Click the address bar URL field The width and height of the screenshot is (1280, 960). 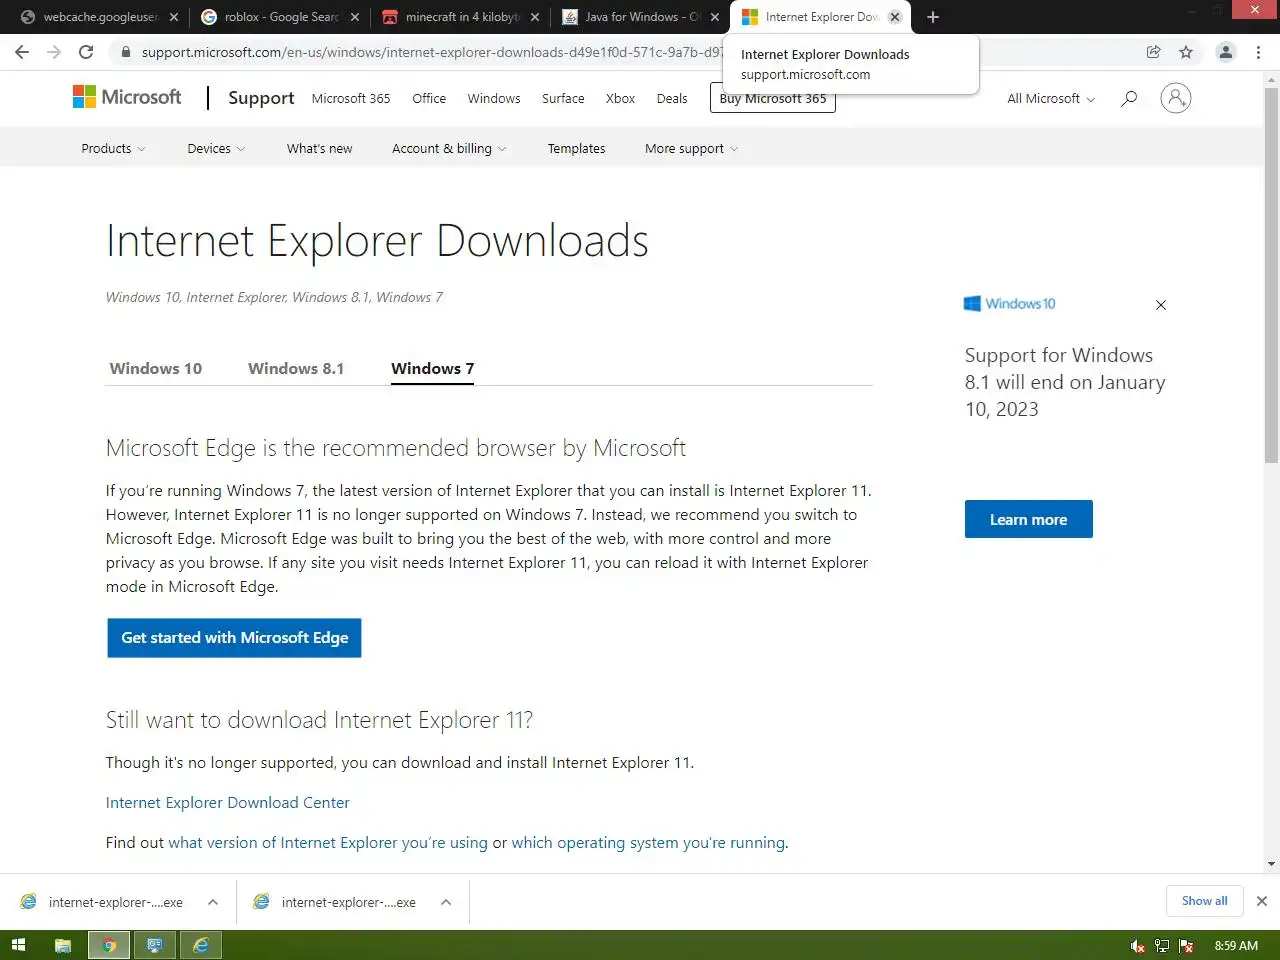click(x=430, y=52)
